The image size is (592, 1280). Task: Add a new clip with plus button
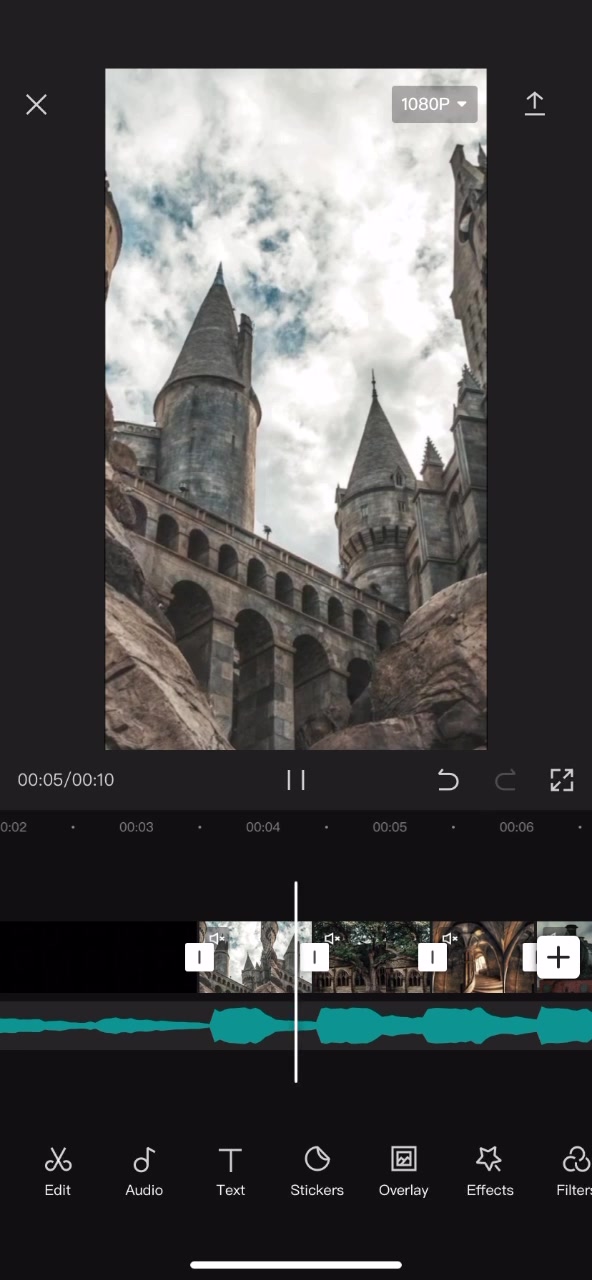[x=558, y=957]
